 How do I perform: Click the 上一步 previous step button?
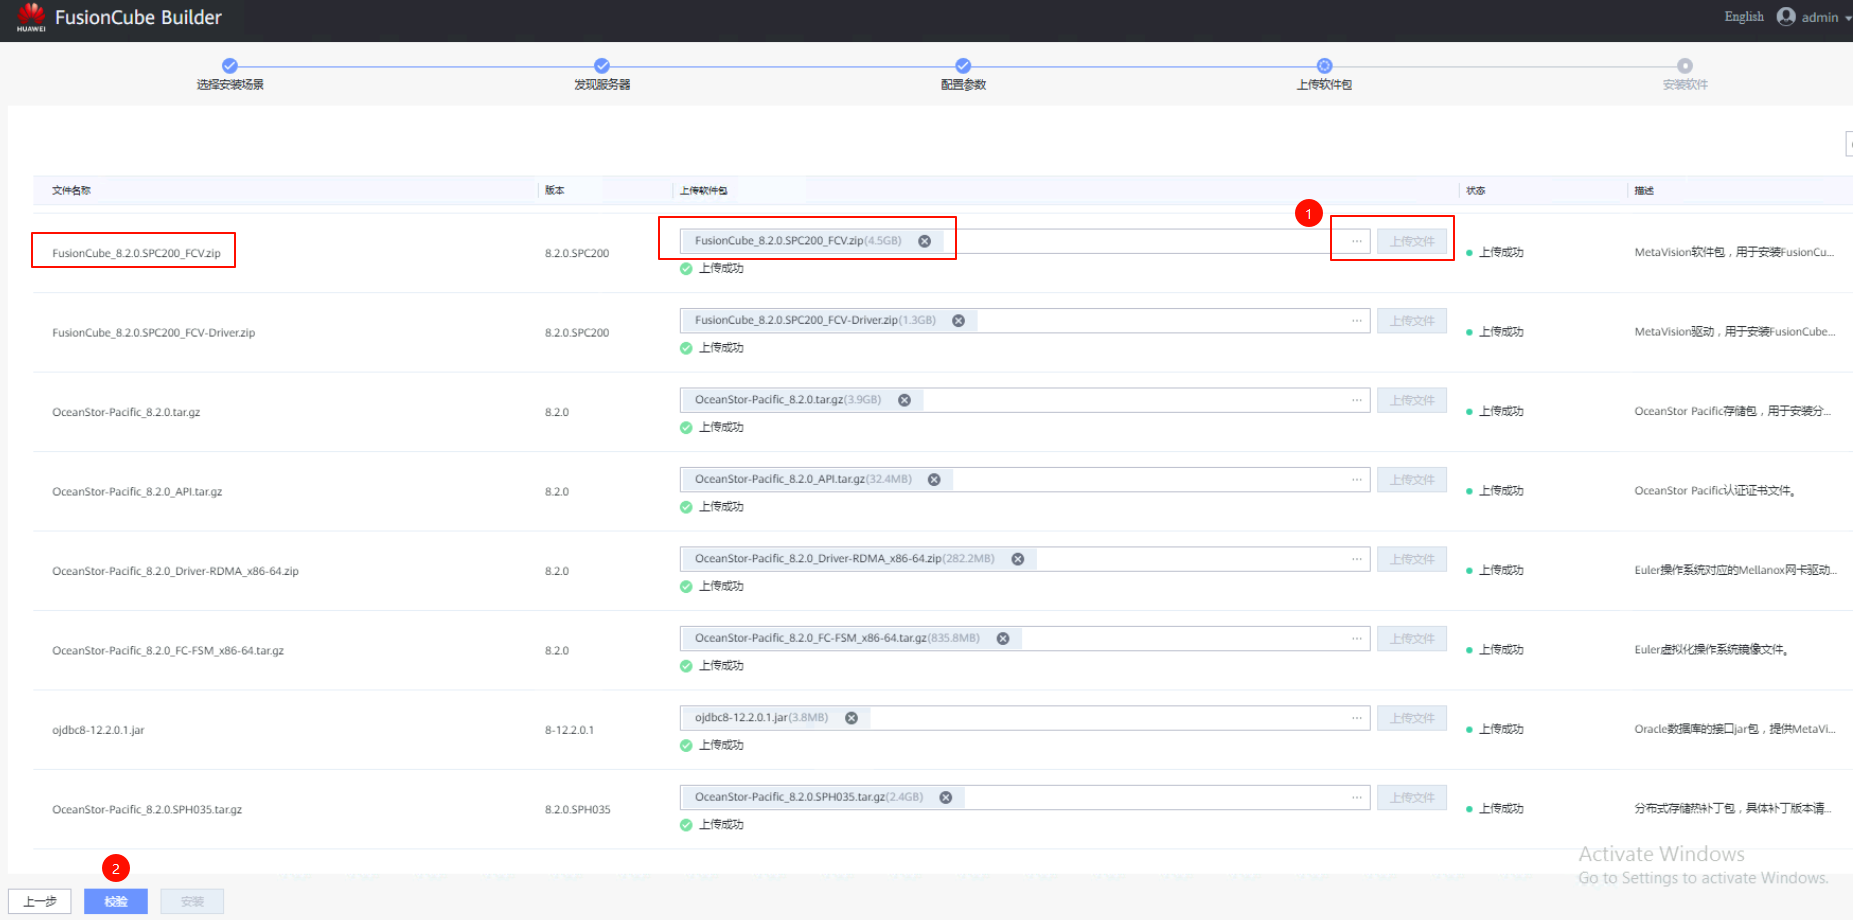click(40, 901)
